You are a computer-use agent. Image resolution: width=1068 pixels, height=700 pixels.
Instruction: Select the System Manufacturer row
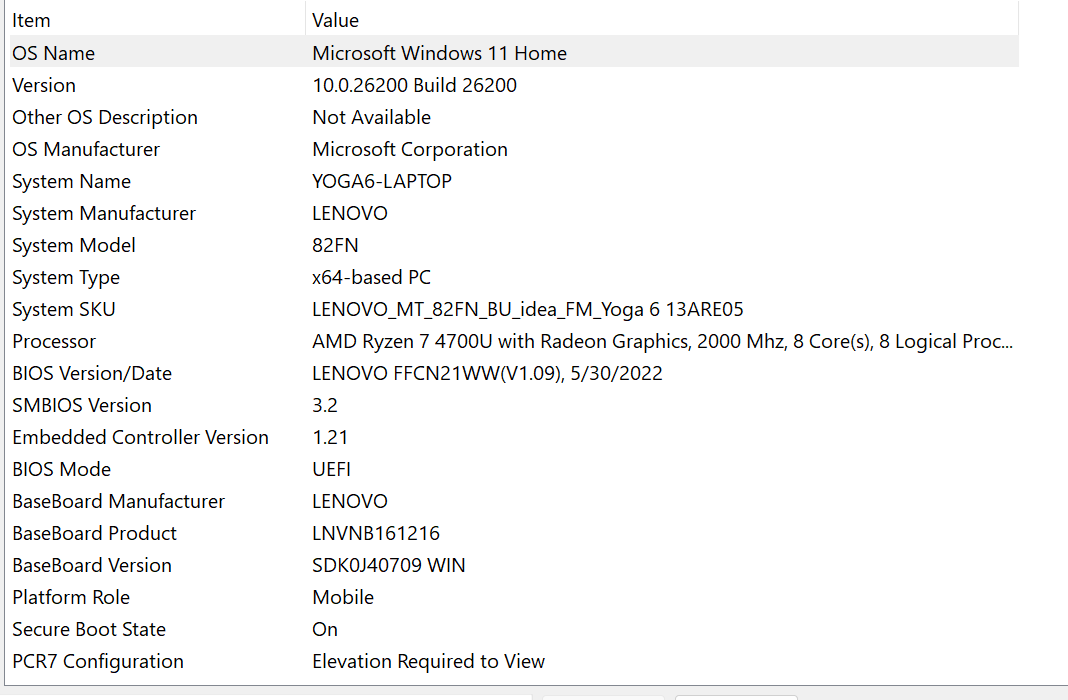tap(104, 213)
